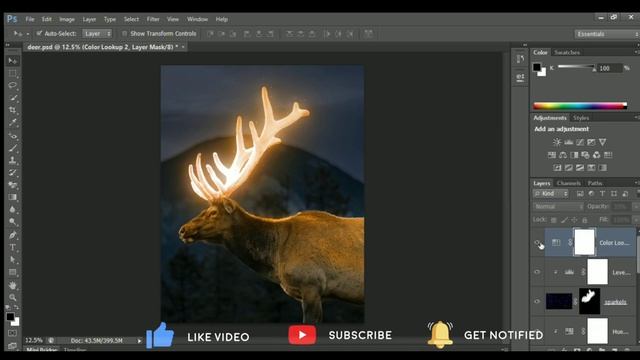Select the Clone Stamp tool

coord(13,160)
